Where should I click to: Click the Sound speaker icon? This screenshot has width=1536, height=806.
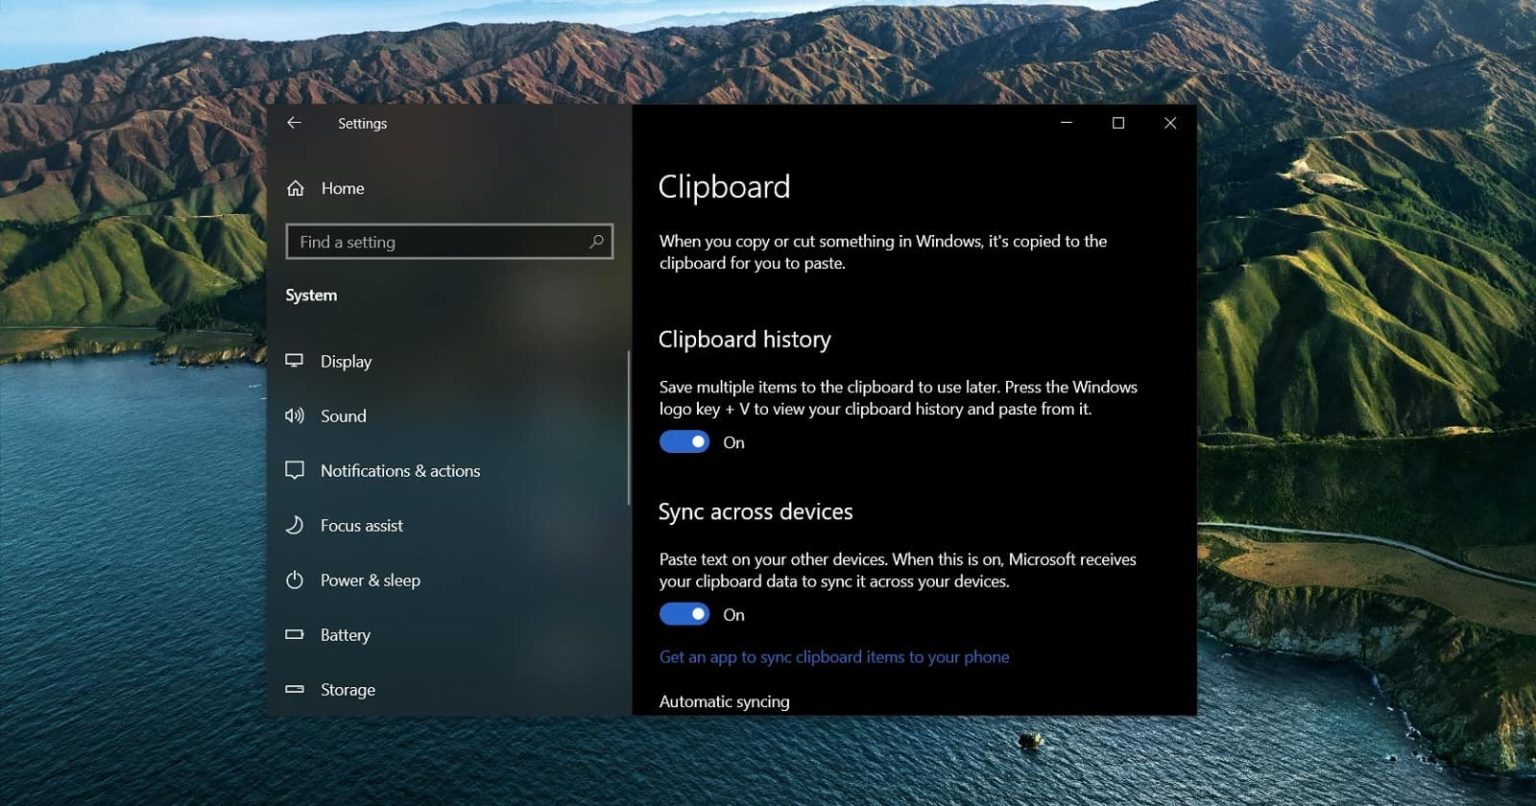tap(294, 416)
